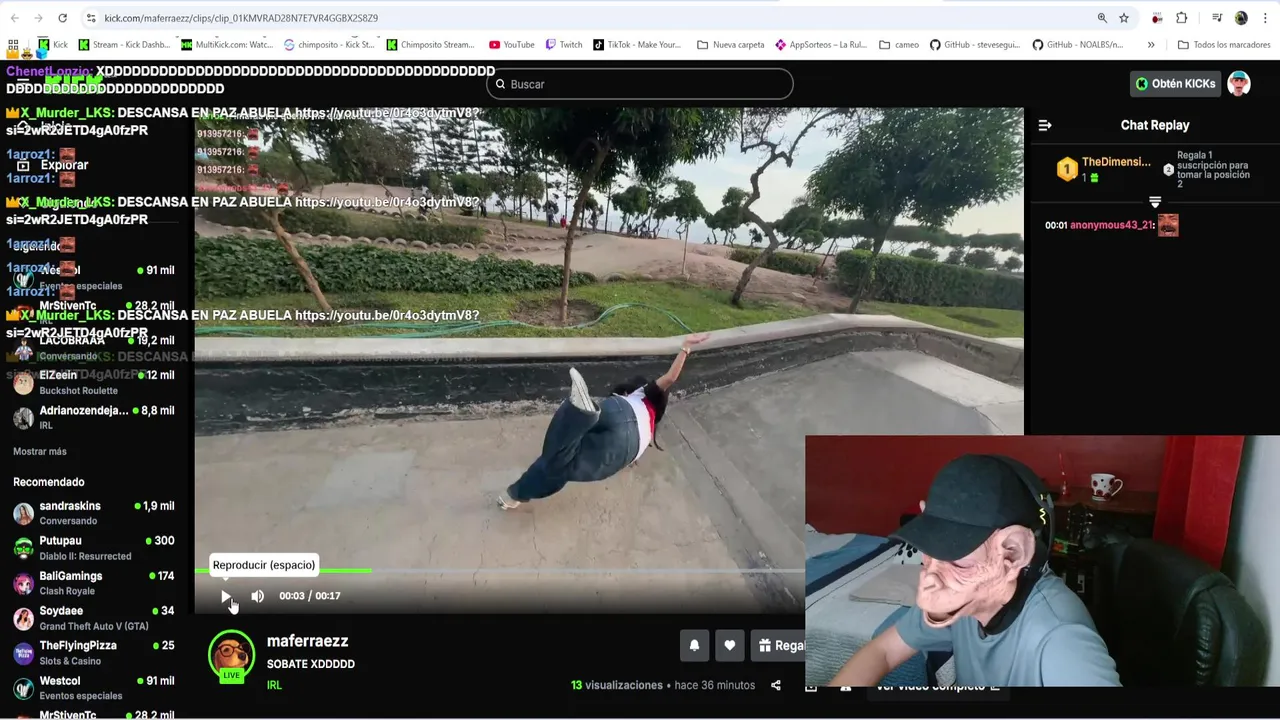The width and height of the screenshot is (1280, 720).
Task: Open BaliGamings recommended channel
Action: [x=94, y=583]
